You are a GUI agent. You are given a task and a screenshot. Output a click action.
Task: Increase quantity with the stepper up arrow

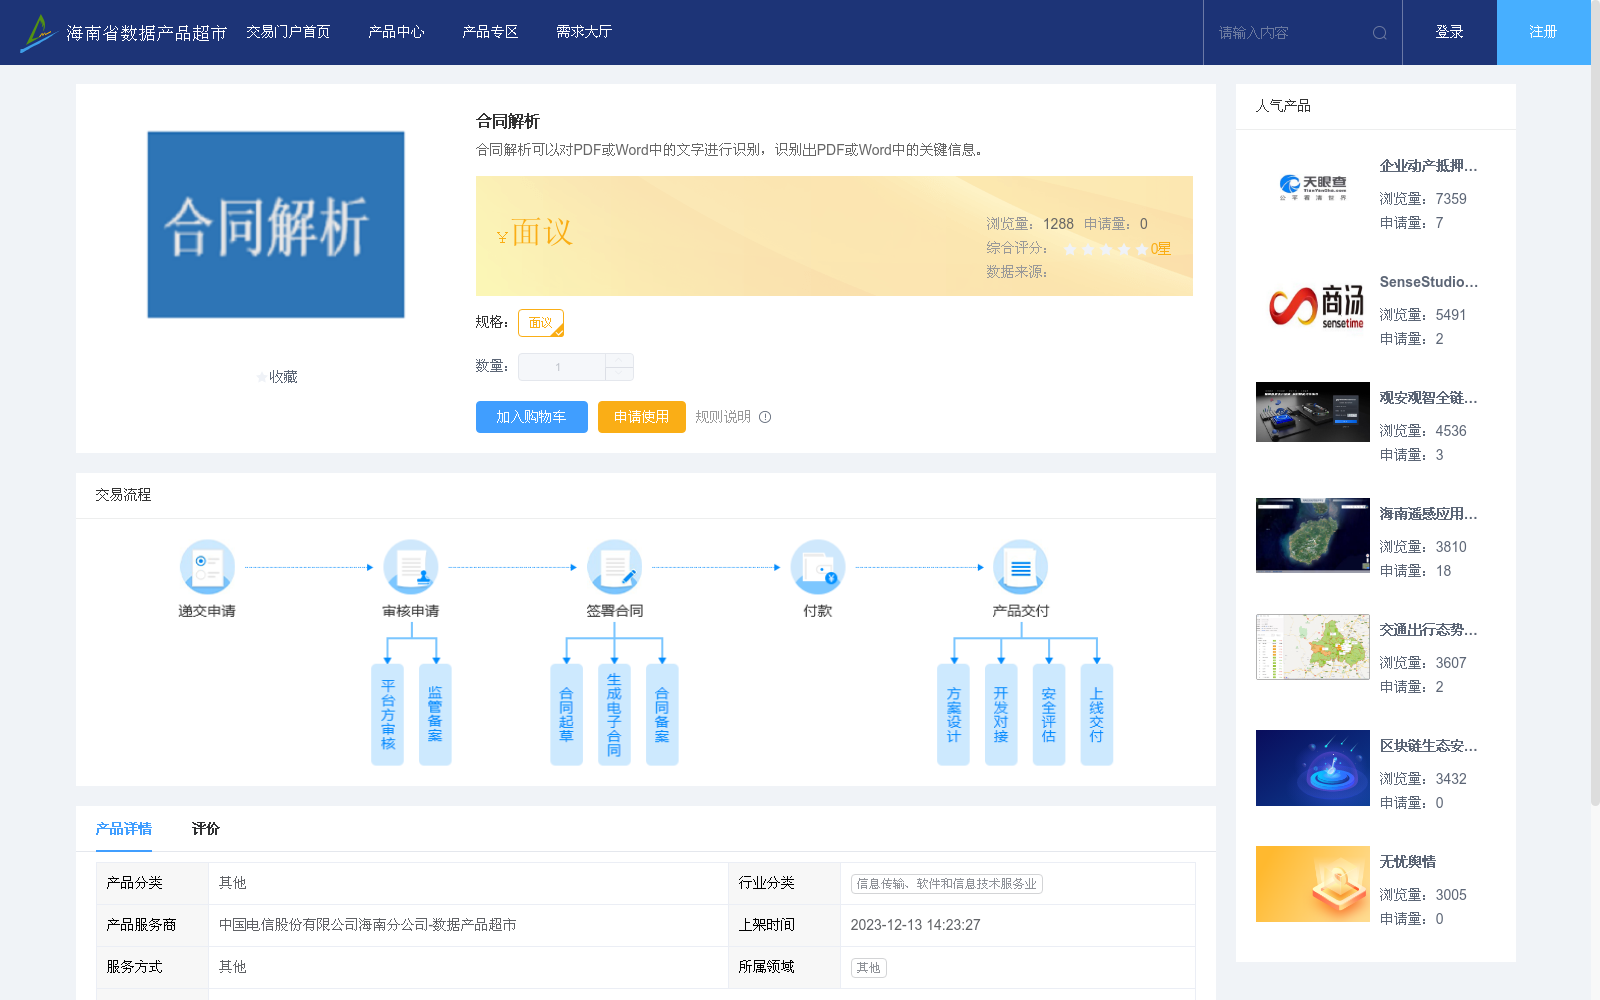(620, 360)
